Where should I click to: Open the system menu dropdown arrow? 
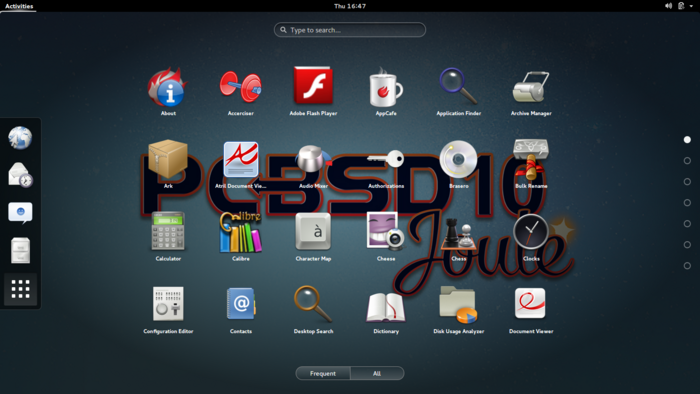coord(691,6)
